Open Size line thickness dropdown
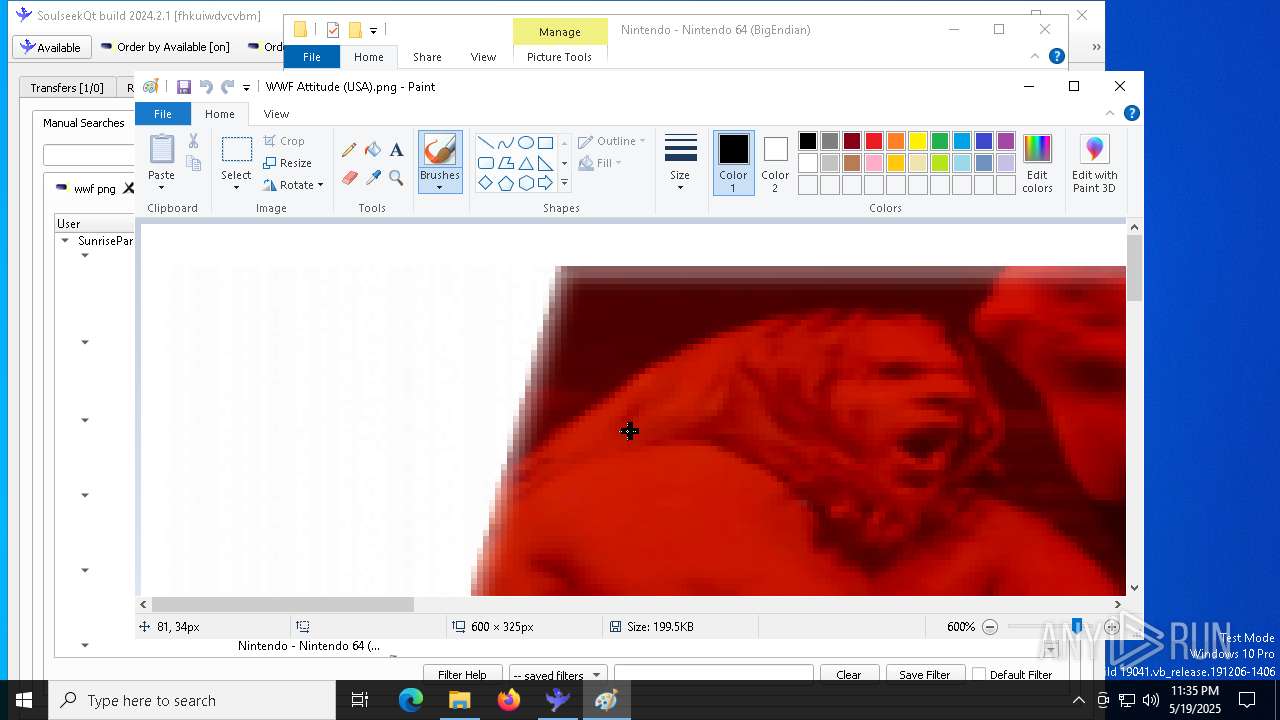1280x720 pixels. coord(680,164)
